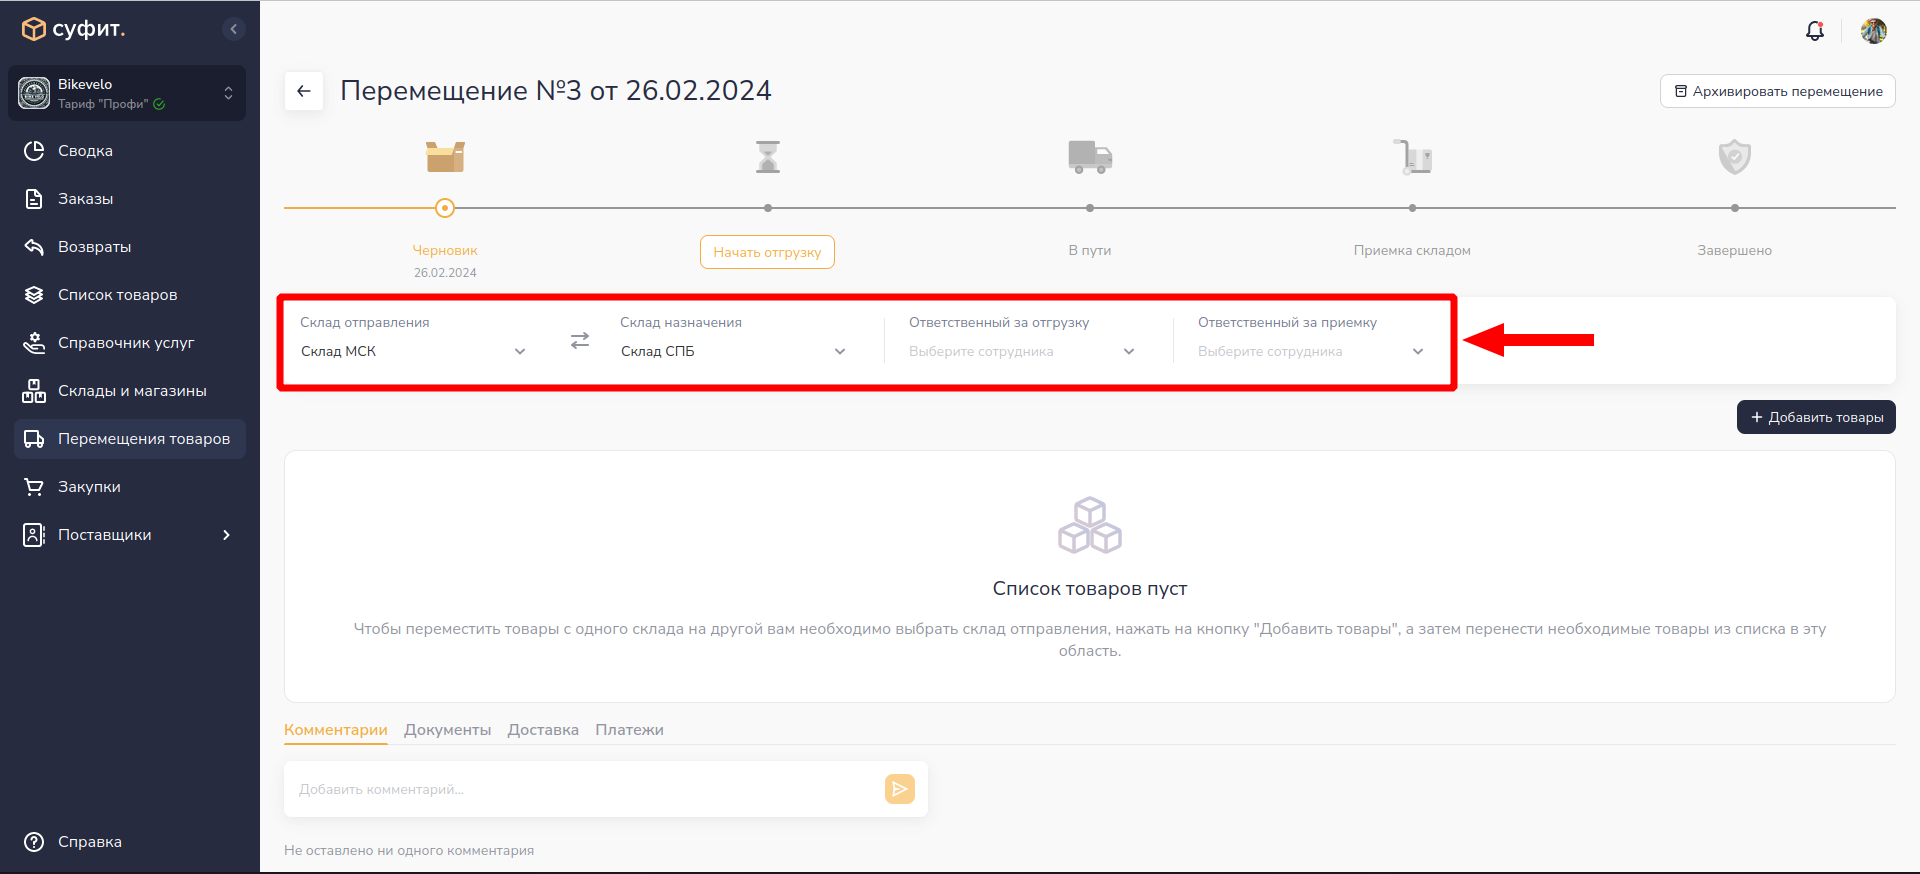The height and width of the screenshot is (874, 1920).
Task: Click the Поставщики contacts icon
Action: tap(34, 535)
